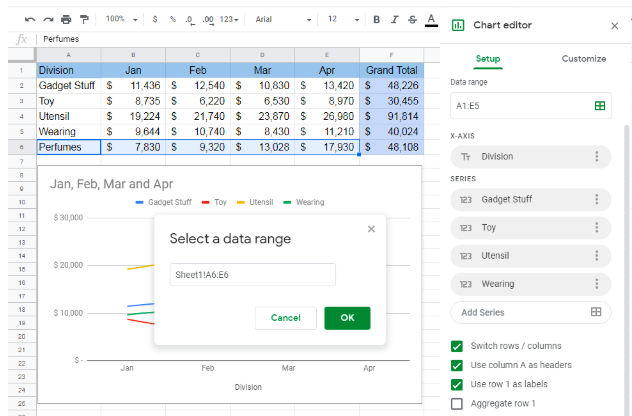Switch to the Setup tab
The width and height of the screenshot is (632, 416).
(x=488, y=59)
